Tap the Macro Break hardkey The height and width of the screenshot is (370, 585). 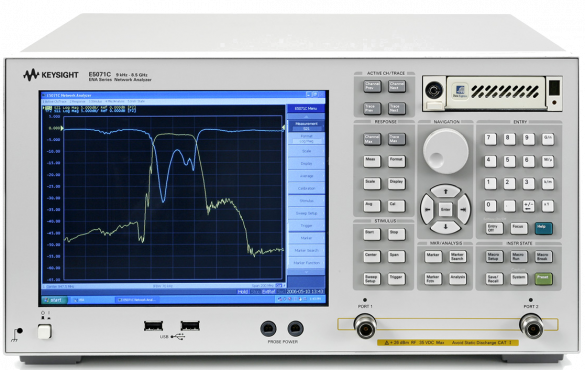[x=543, y=257]
